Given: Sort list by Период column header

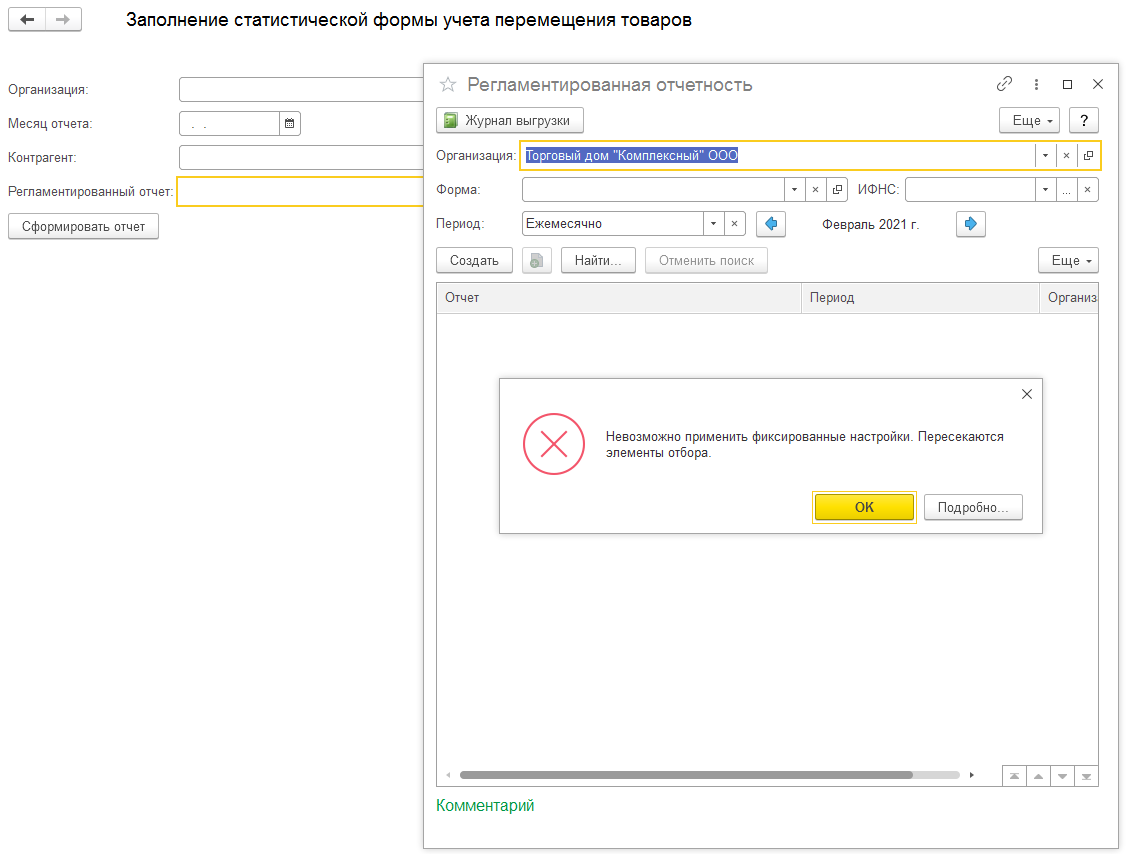Looking at the screenshot, I should click(x=920, y=298).
